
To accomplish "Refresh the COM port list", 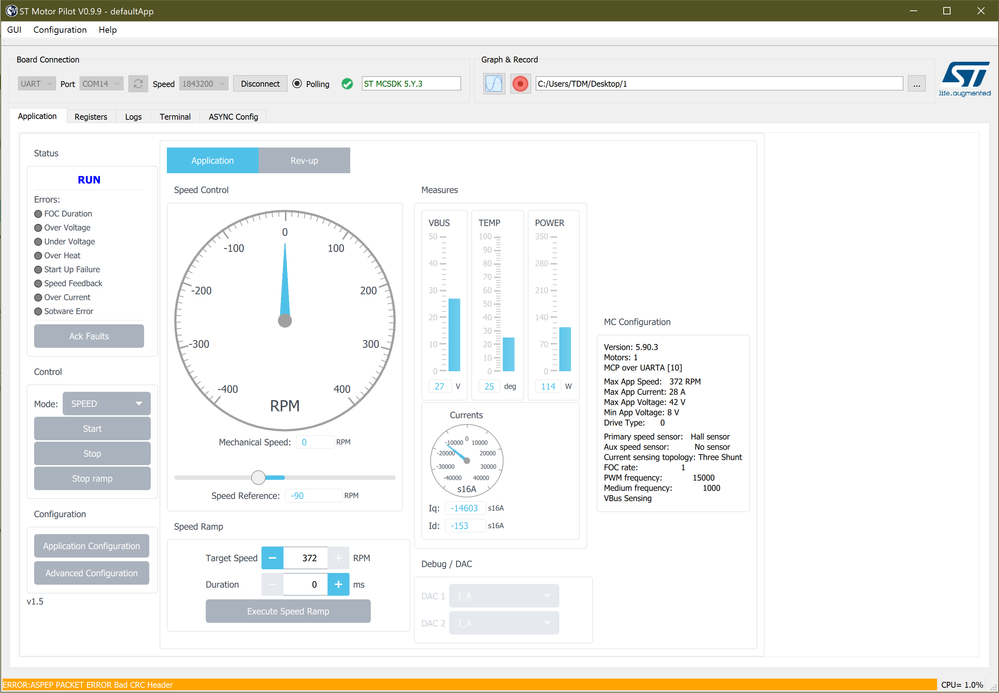I will (x=138, y=83).
